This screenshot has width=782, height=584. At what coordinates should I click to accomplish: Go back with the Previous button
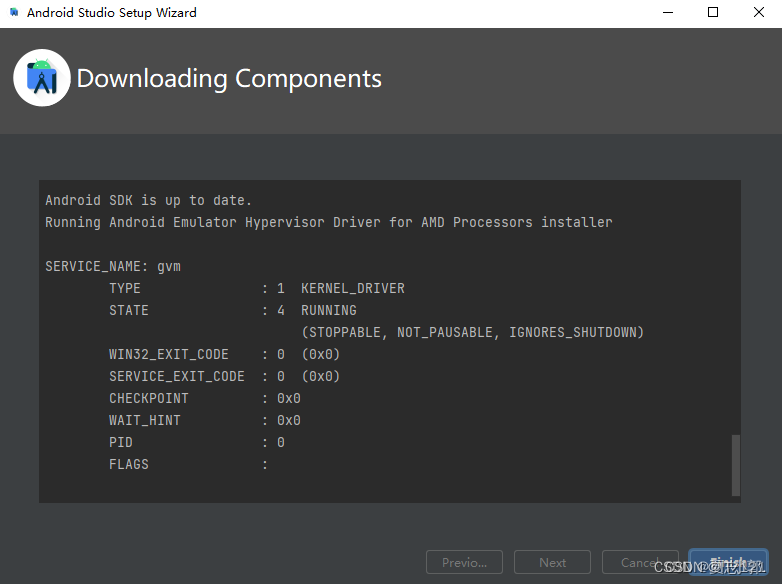pyautogui.click(x=464, y=563)
